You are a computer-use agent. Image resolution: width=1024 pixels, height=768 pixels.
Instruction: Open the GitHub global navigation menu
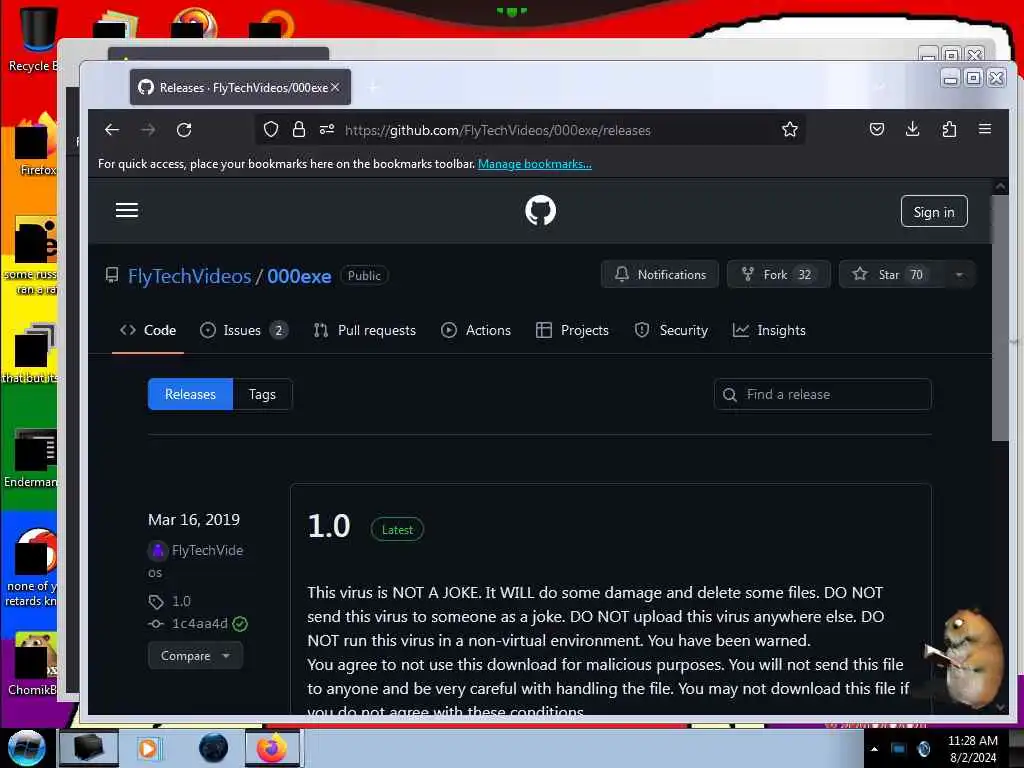(x=127, y=210)
